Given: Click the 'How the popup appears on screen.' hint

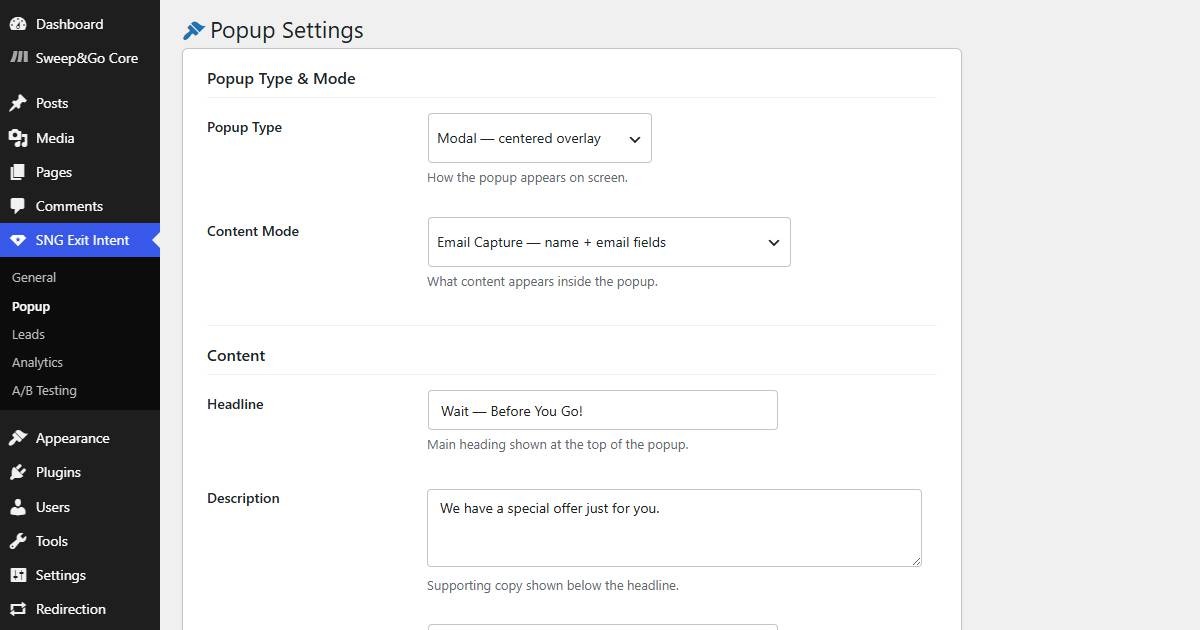Looking at the screenshot, I should click(x=527, y=178).
